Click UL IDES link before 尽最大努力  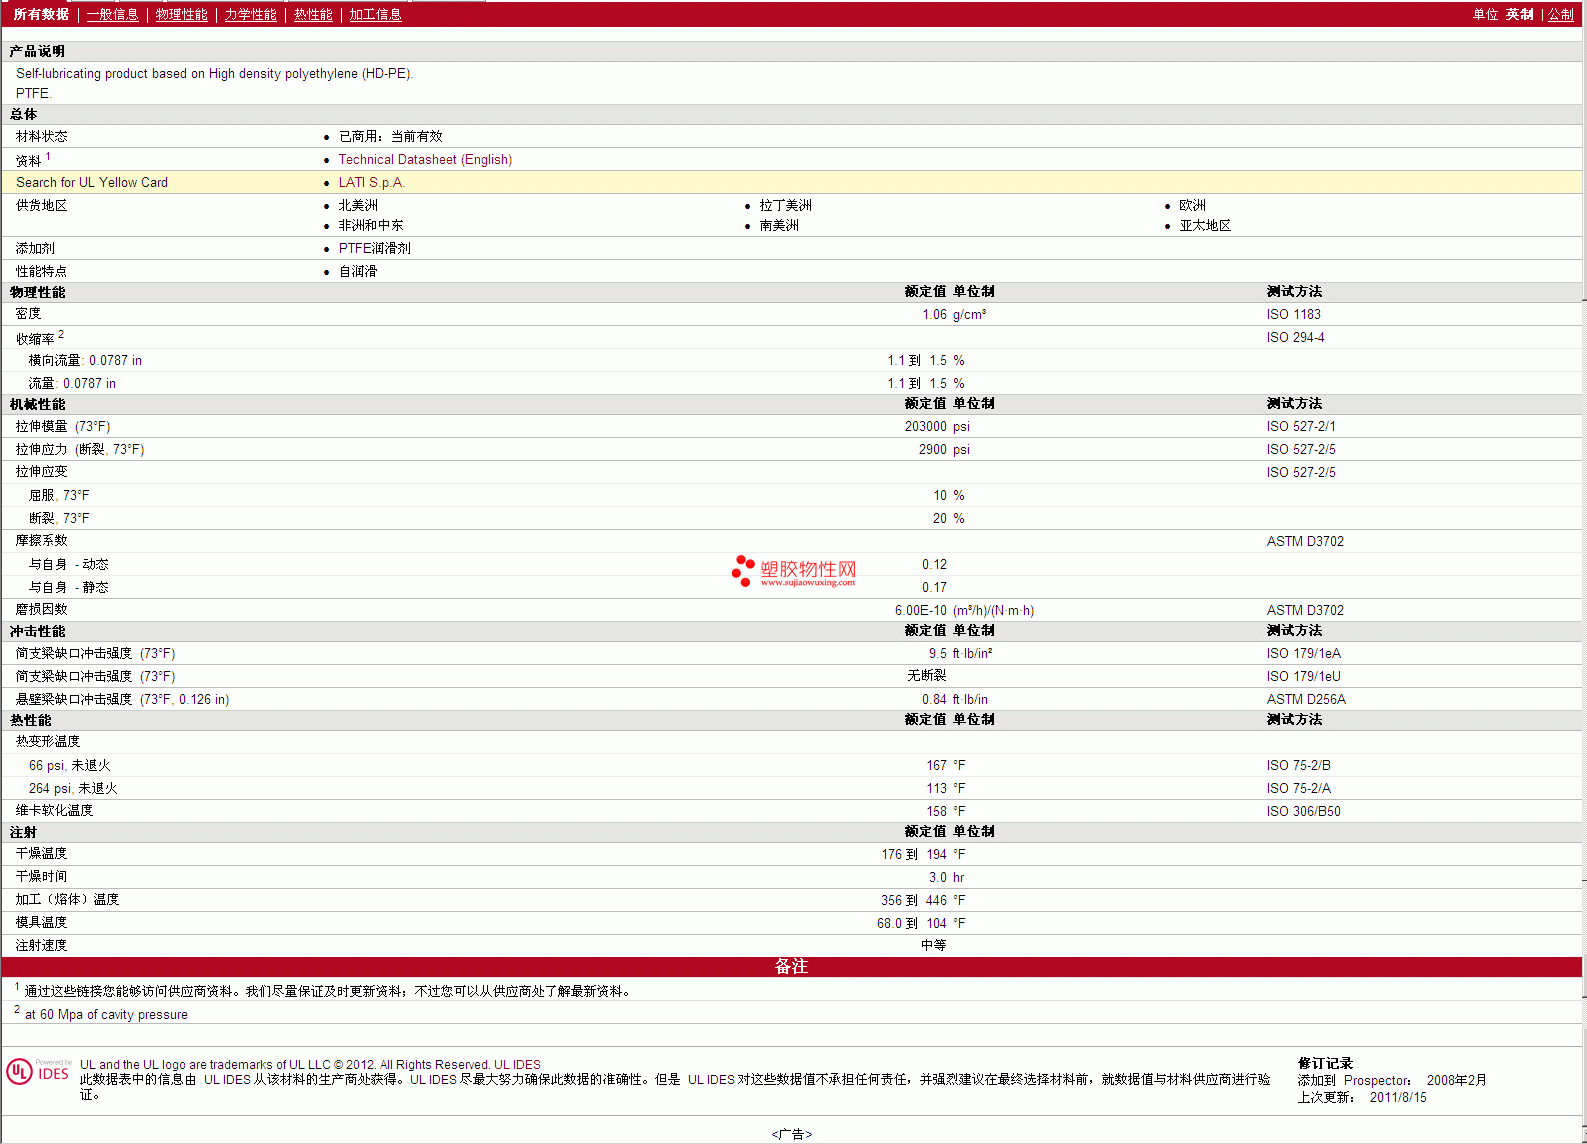433,1079
